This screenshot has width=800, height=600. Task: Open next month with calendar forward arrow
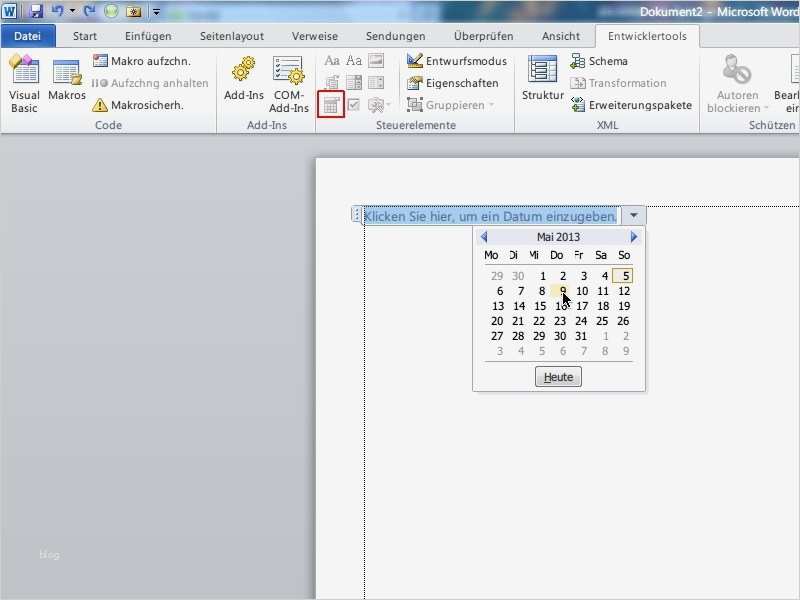pyautogui.click(x=632, y=236)
